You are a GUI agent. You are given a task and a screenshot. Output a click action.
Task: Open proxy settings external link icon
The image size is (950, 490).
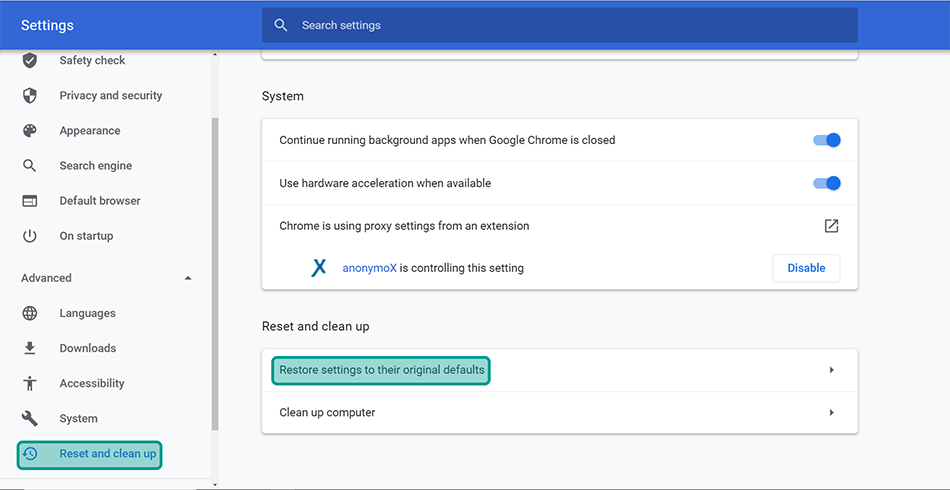coord(831,226)
